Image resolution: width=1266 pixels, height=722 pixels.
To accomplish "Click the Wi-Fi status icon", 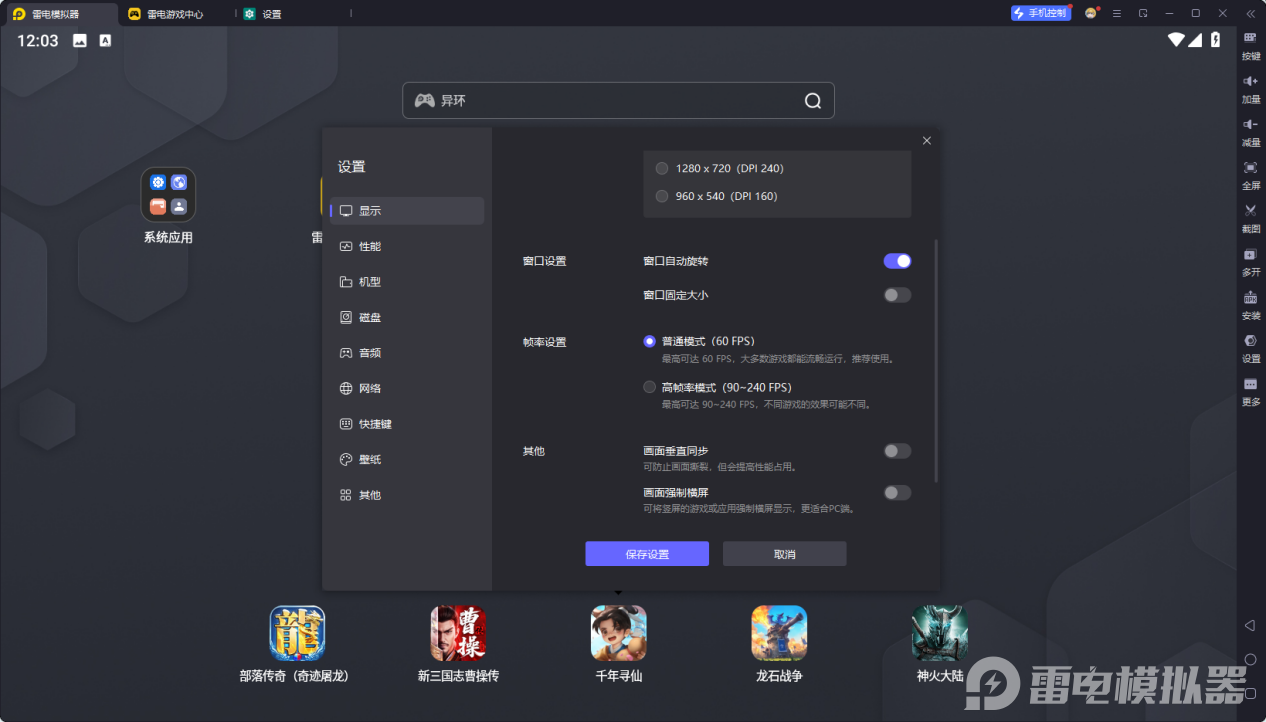I will pyautogui.click(x=1176, y=40).
